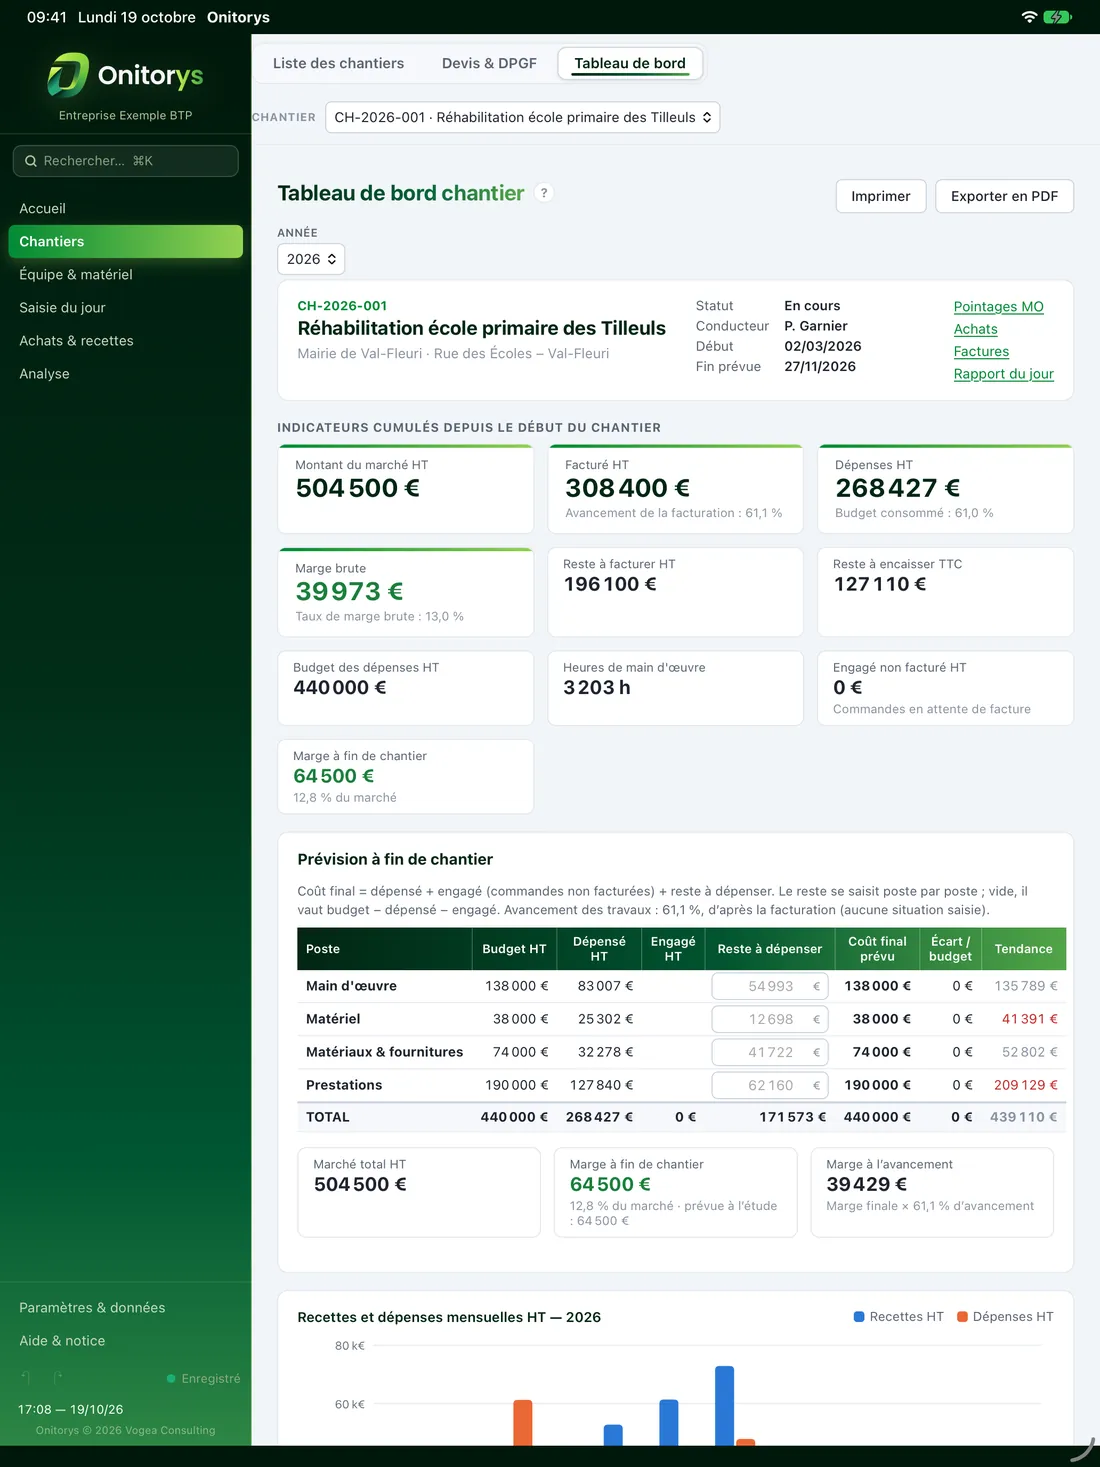The height and width of the screenshot is (1467, 1100).
Task: Click the blue Recettes HT legend swatch
Action: pos(859,1317)
